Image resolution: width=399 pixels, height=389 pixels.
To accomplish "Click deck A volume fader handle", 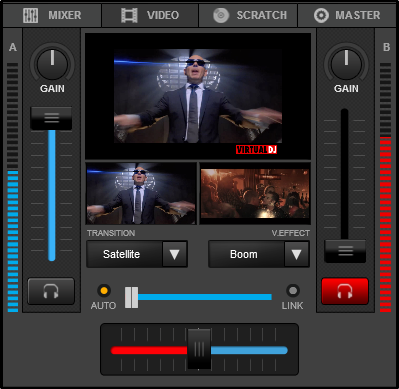I will (x=51, y=118).
